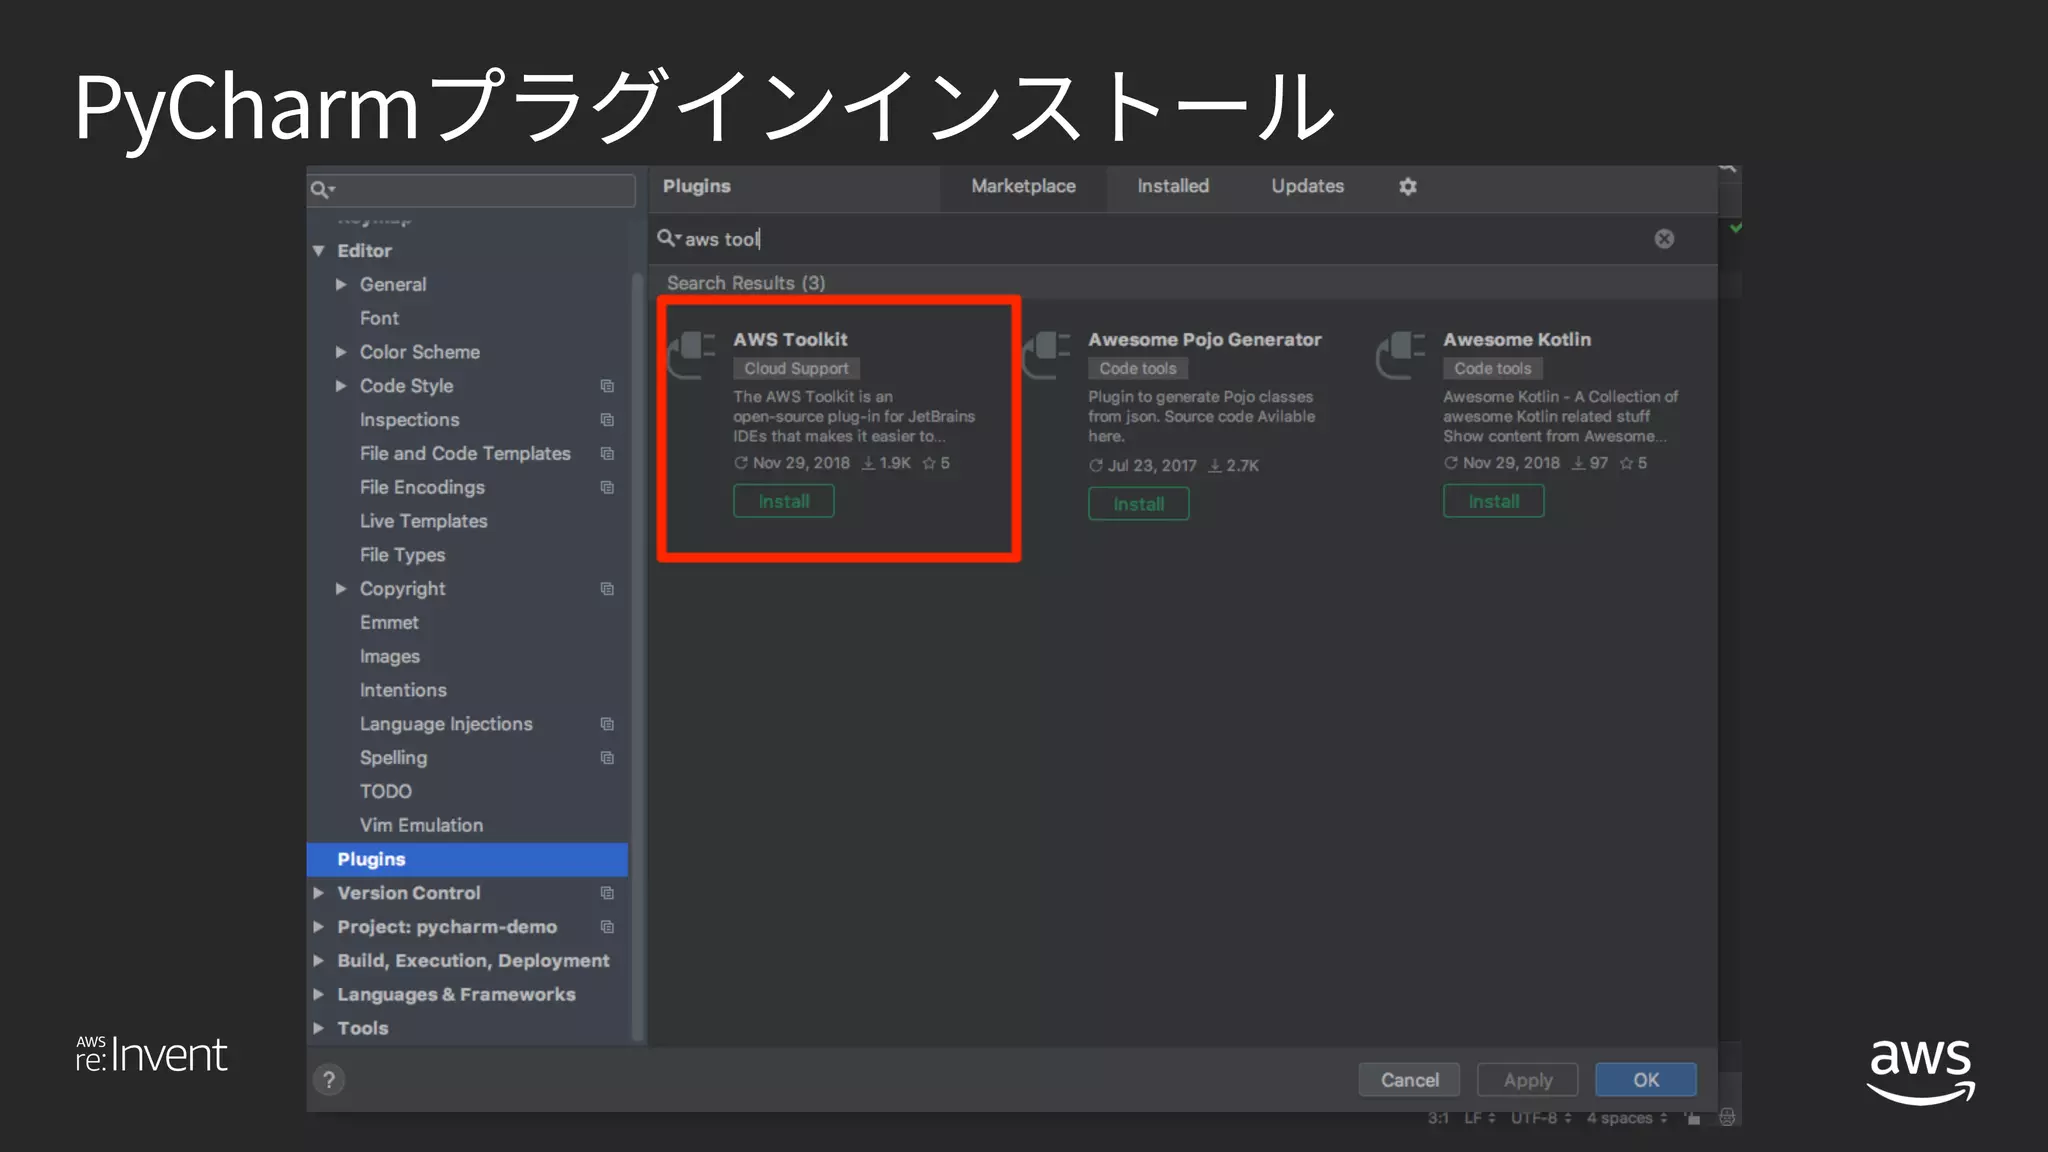Expand the Build, Execution, Deployment section

tap(319, 961)
